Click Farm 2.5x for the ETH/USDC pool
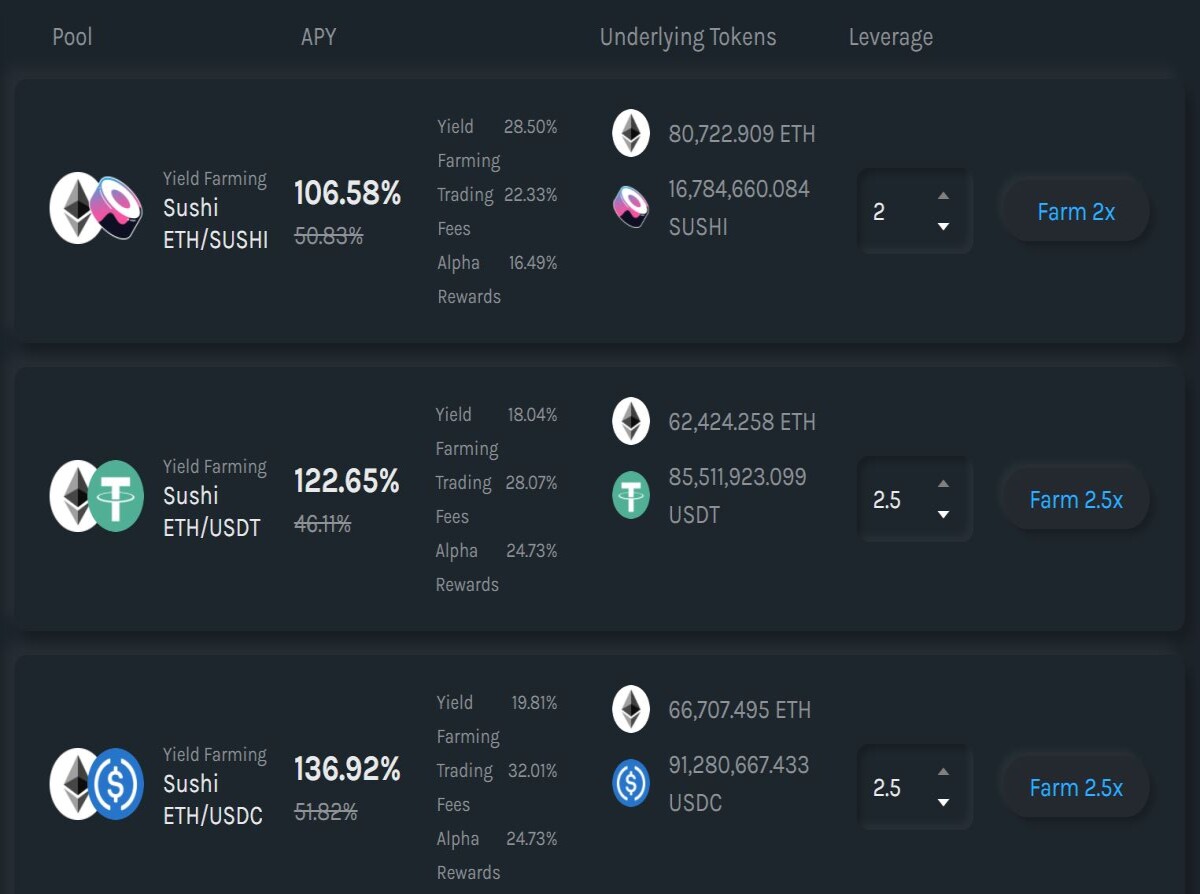The height and width of the screenshot is (894, 1200). point(1076,787)
